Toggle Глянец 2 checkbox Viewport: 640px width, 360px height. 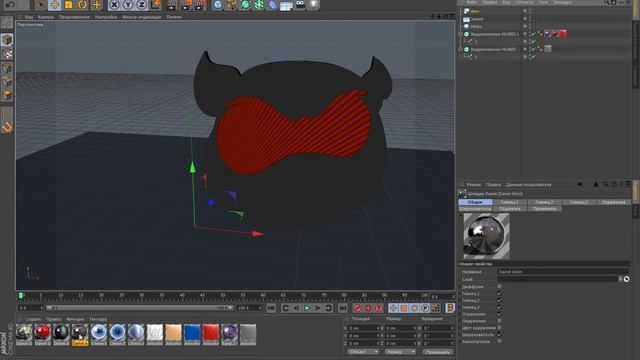point(499,300)
